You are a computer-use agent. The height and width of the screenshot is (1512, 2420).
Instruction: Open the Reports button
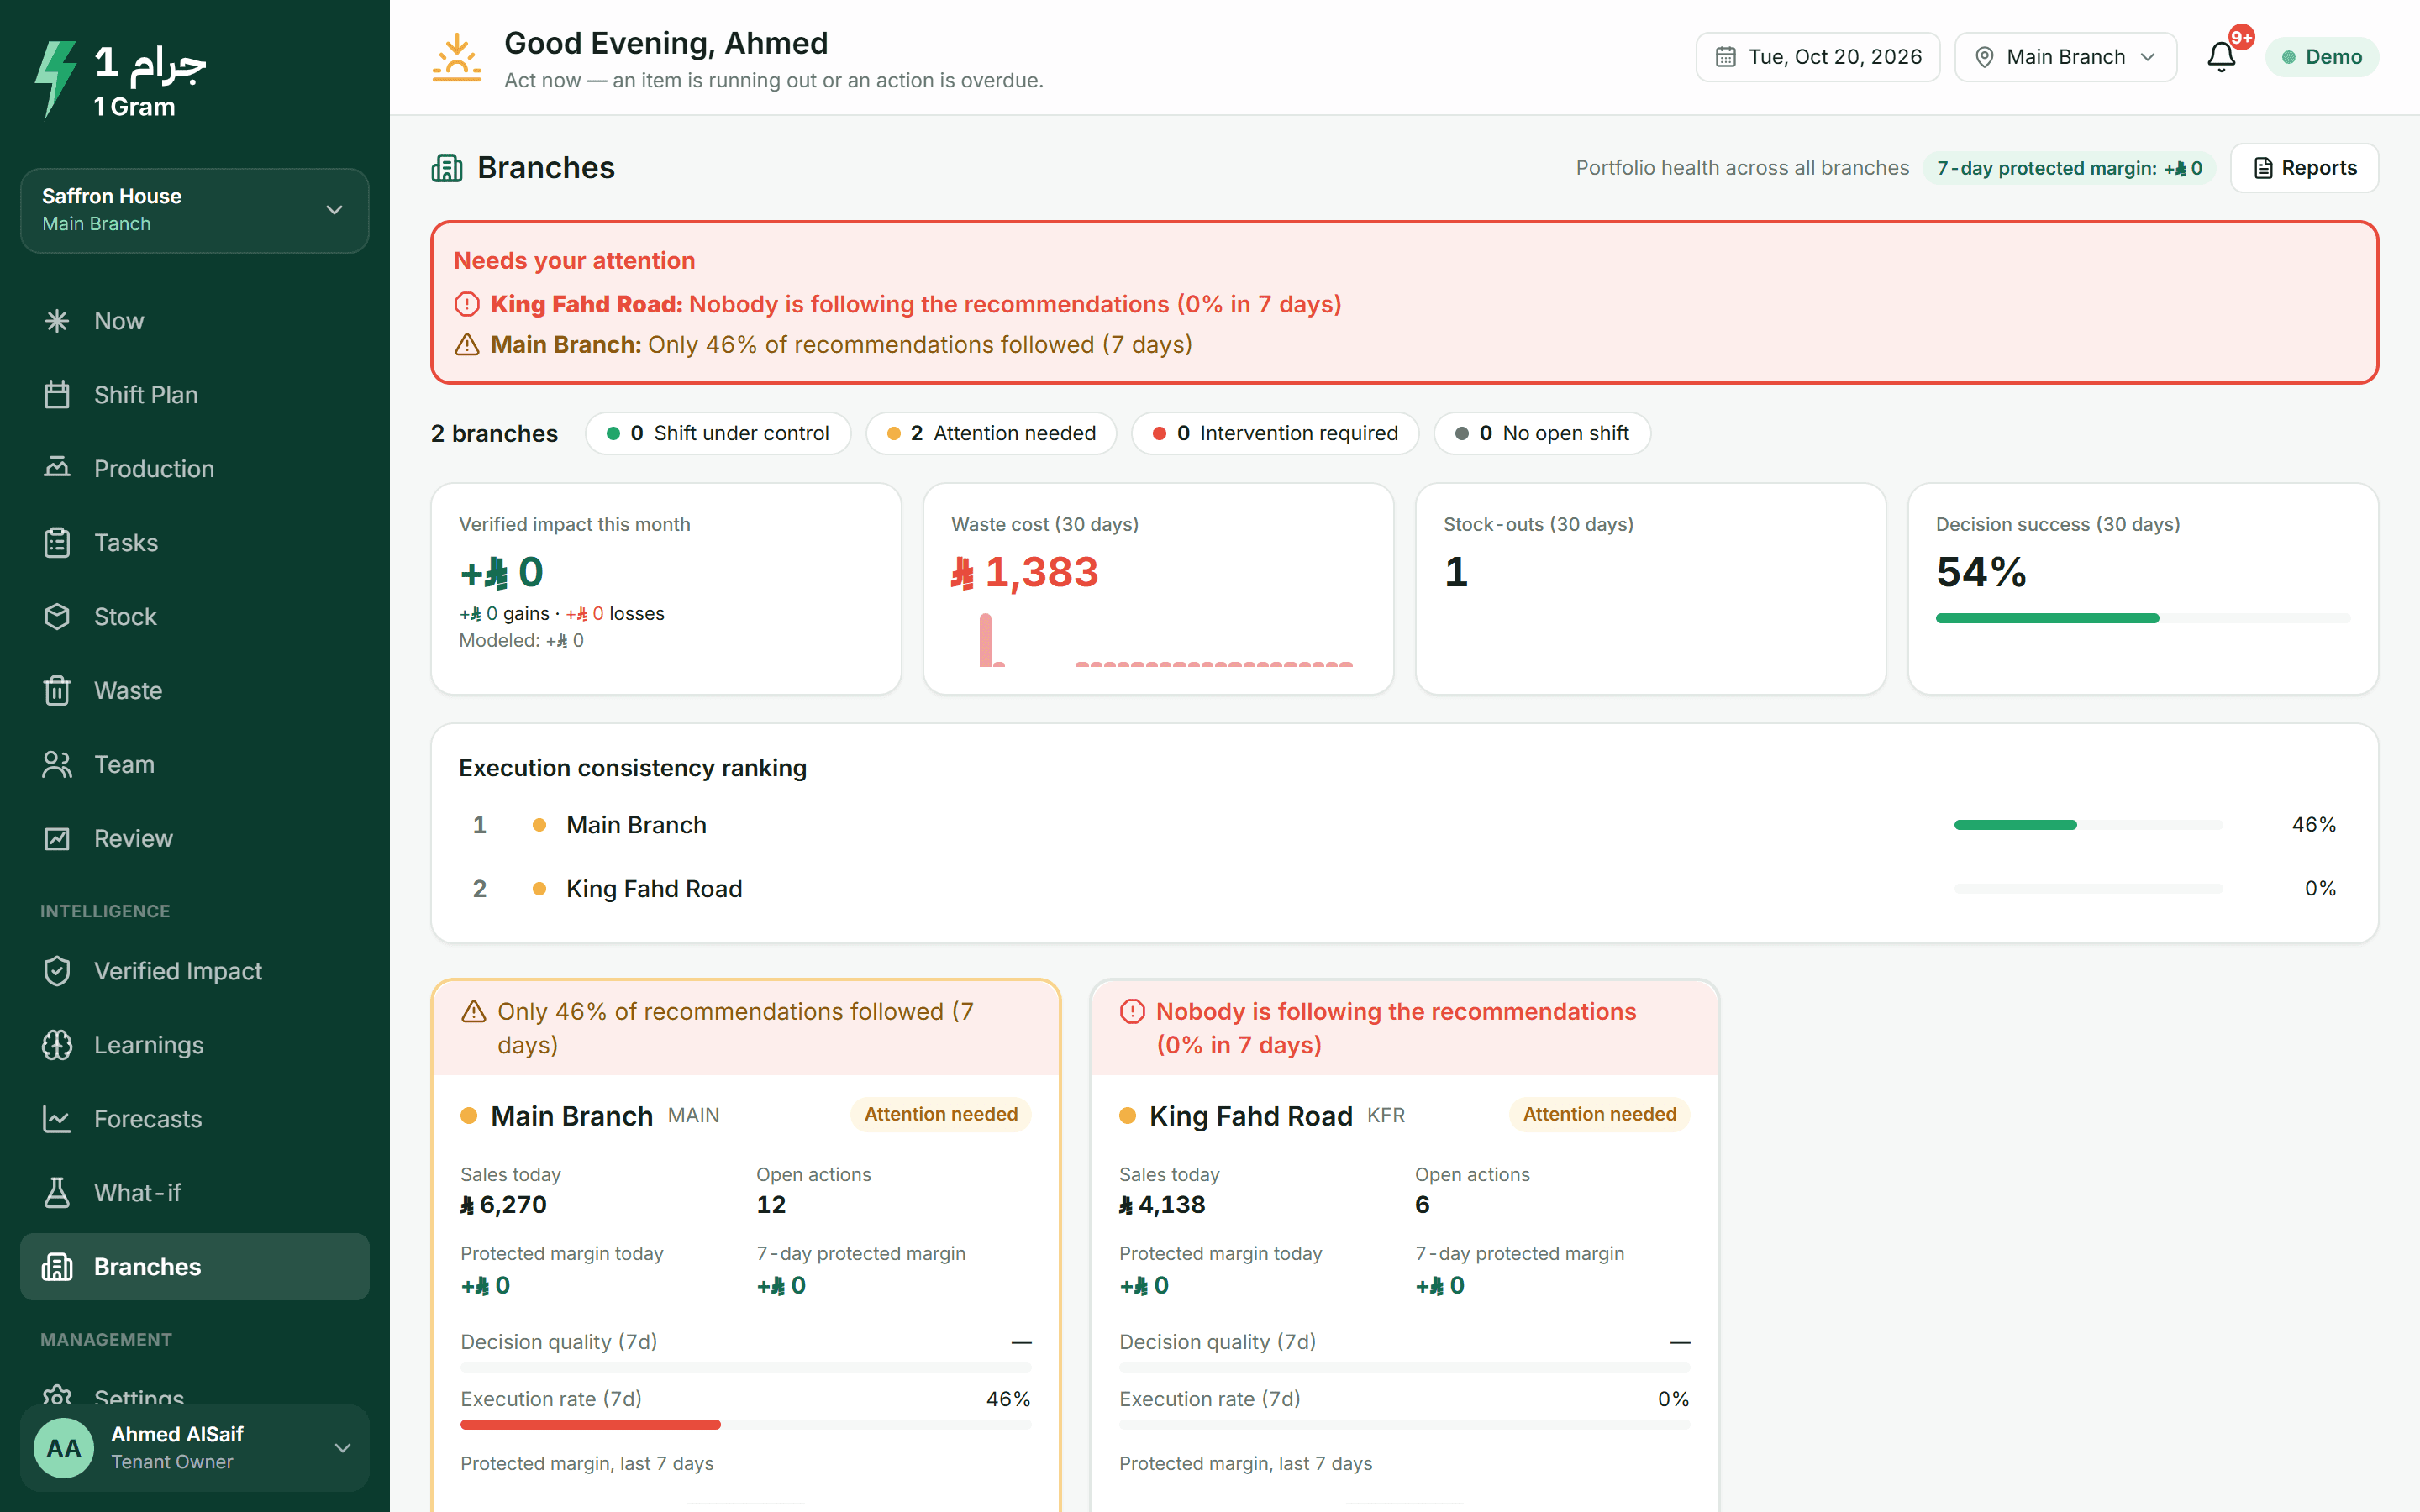2304,168
